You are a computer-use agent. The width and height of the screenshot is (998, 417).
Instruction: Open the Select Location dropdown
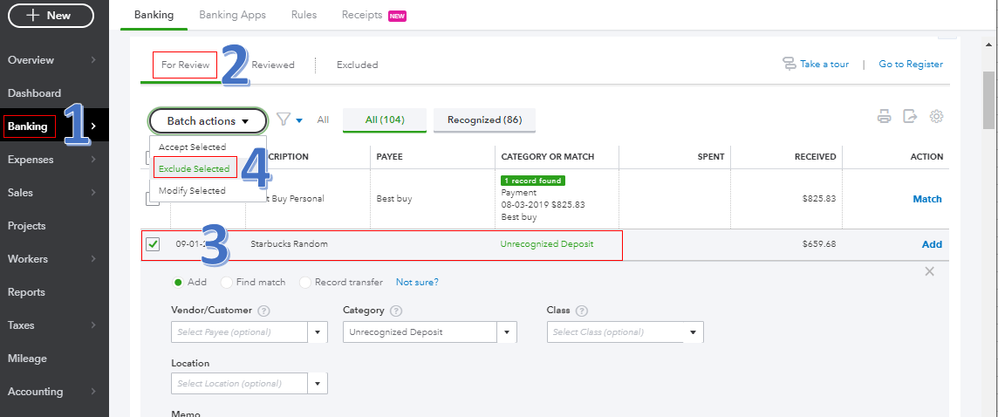(x=319, y=384)
